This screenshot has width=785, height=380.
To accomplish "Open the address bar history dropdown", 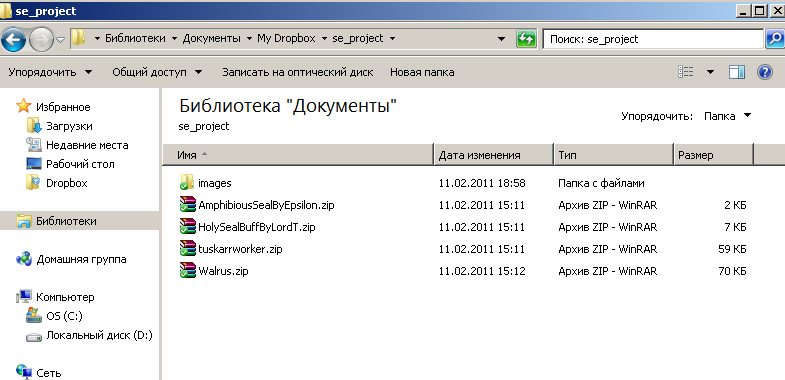I will tap(501, 39).
